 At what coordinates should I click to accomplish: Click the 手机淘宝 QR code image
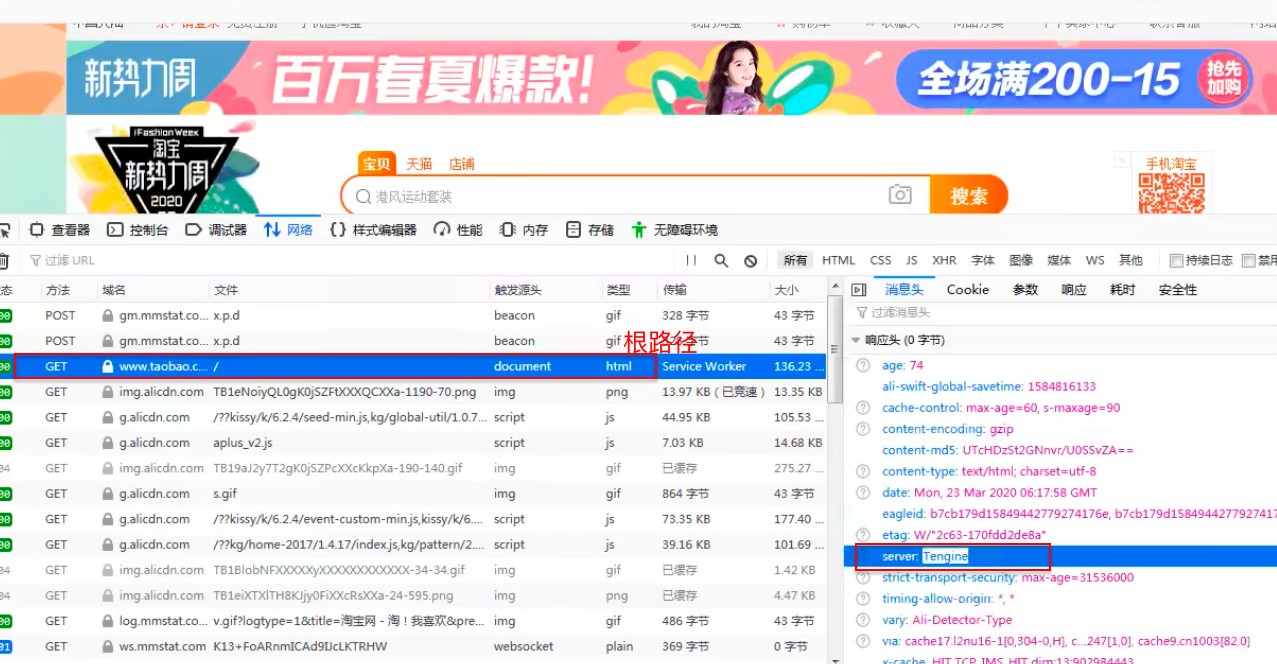1171,194
